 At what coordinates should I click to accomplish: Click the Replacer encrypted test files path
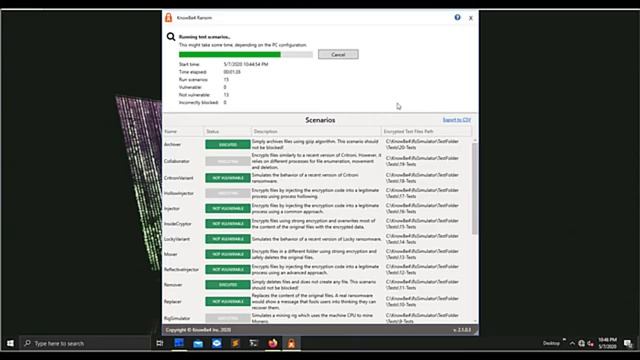(x=422, y=302)
